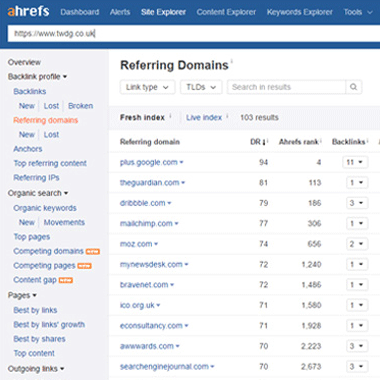Collapse the Organic search section

38,193
